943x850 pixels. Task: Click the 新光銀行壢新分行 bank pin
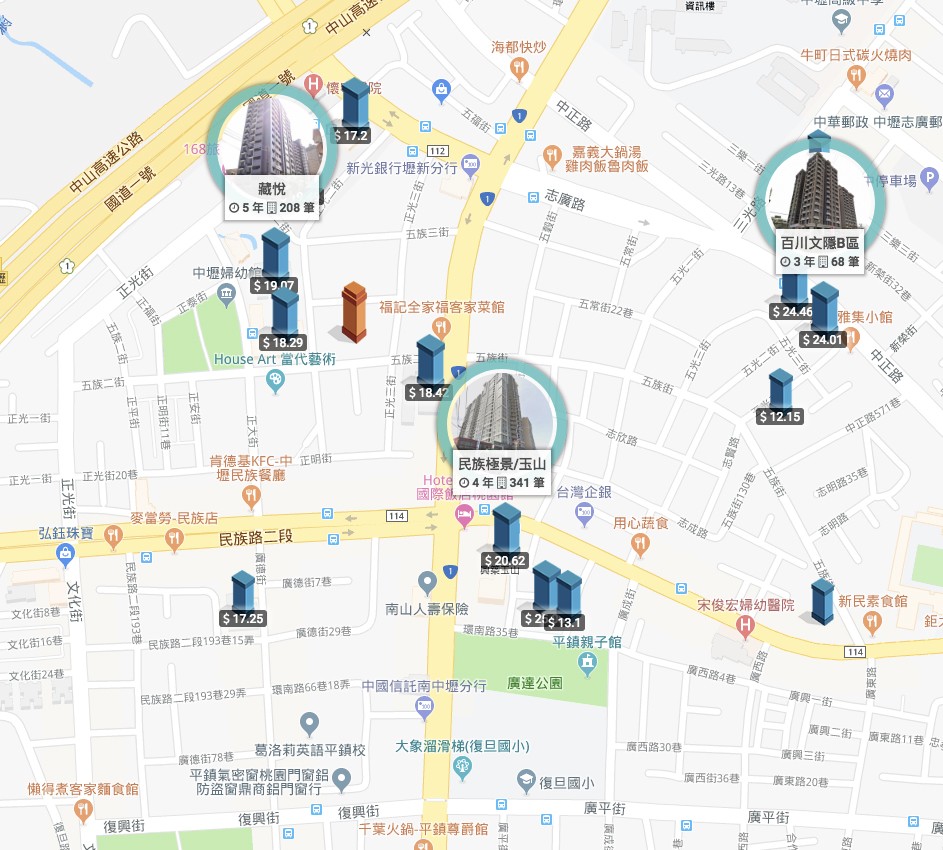click(470, 166)
